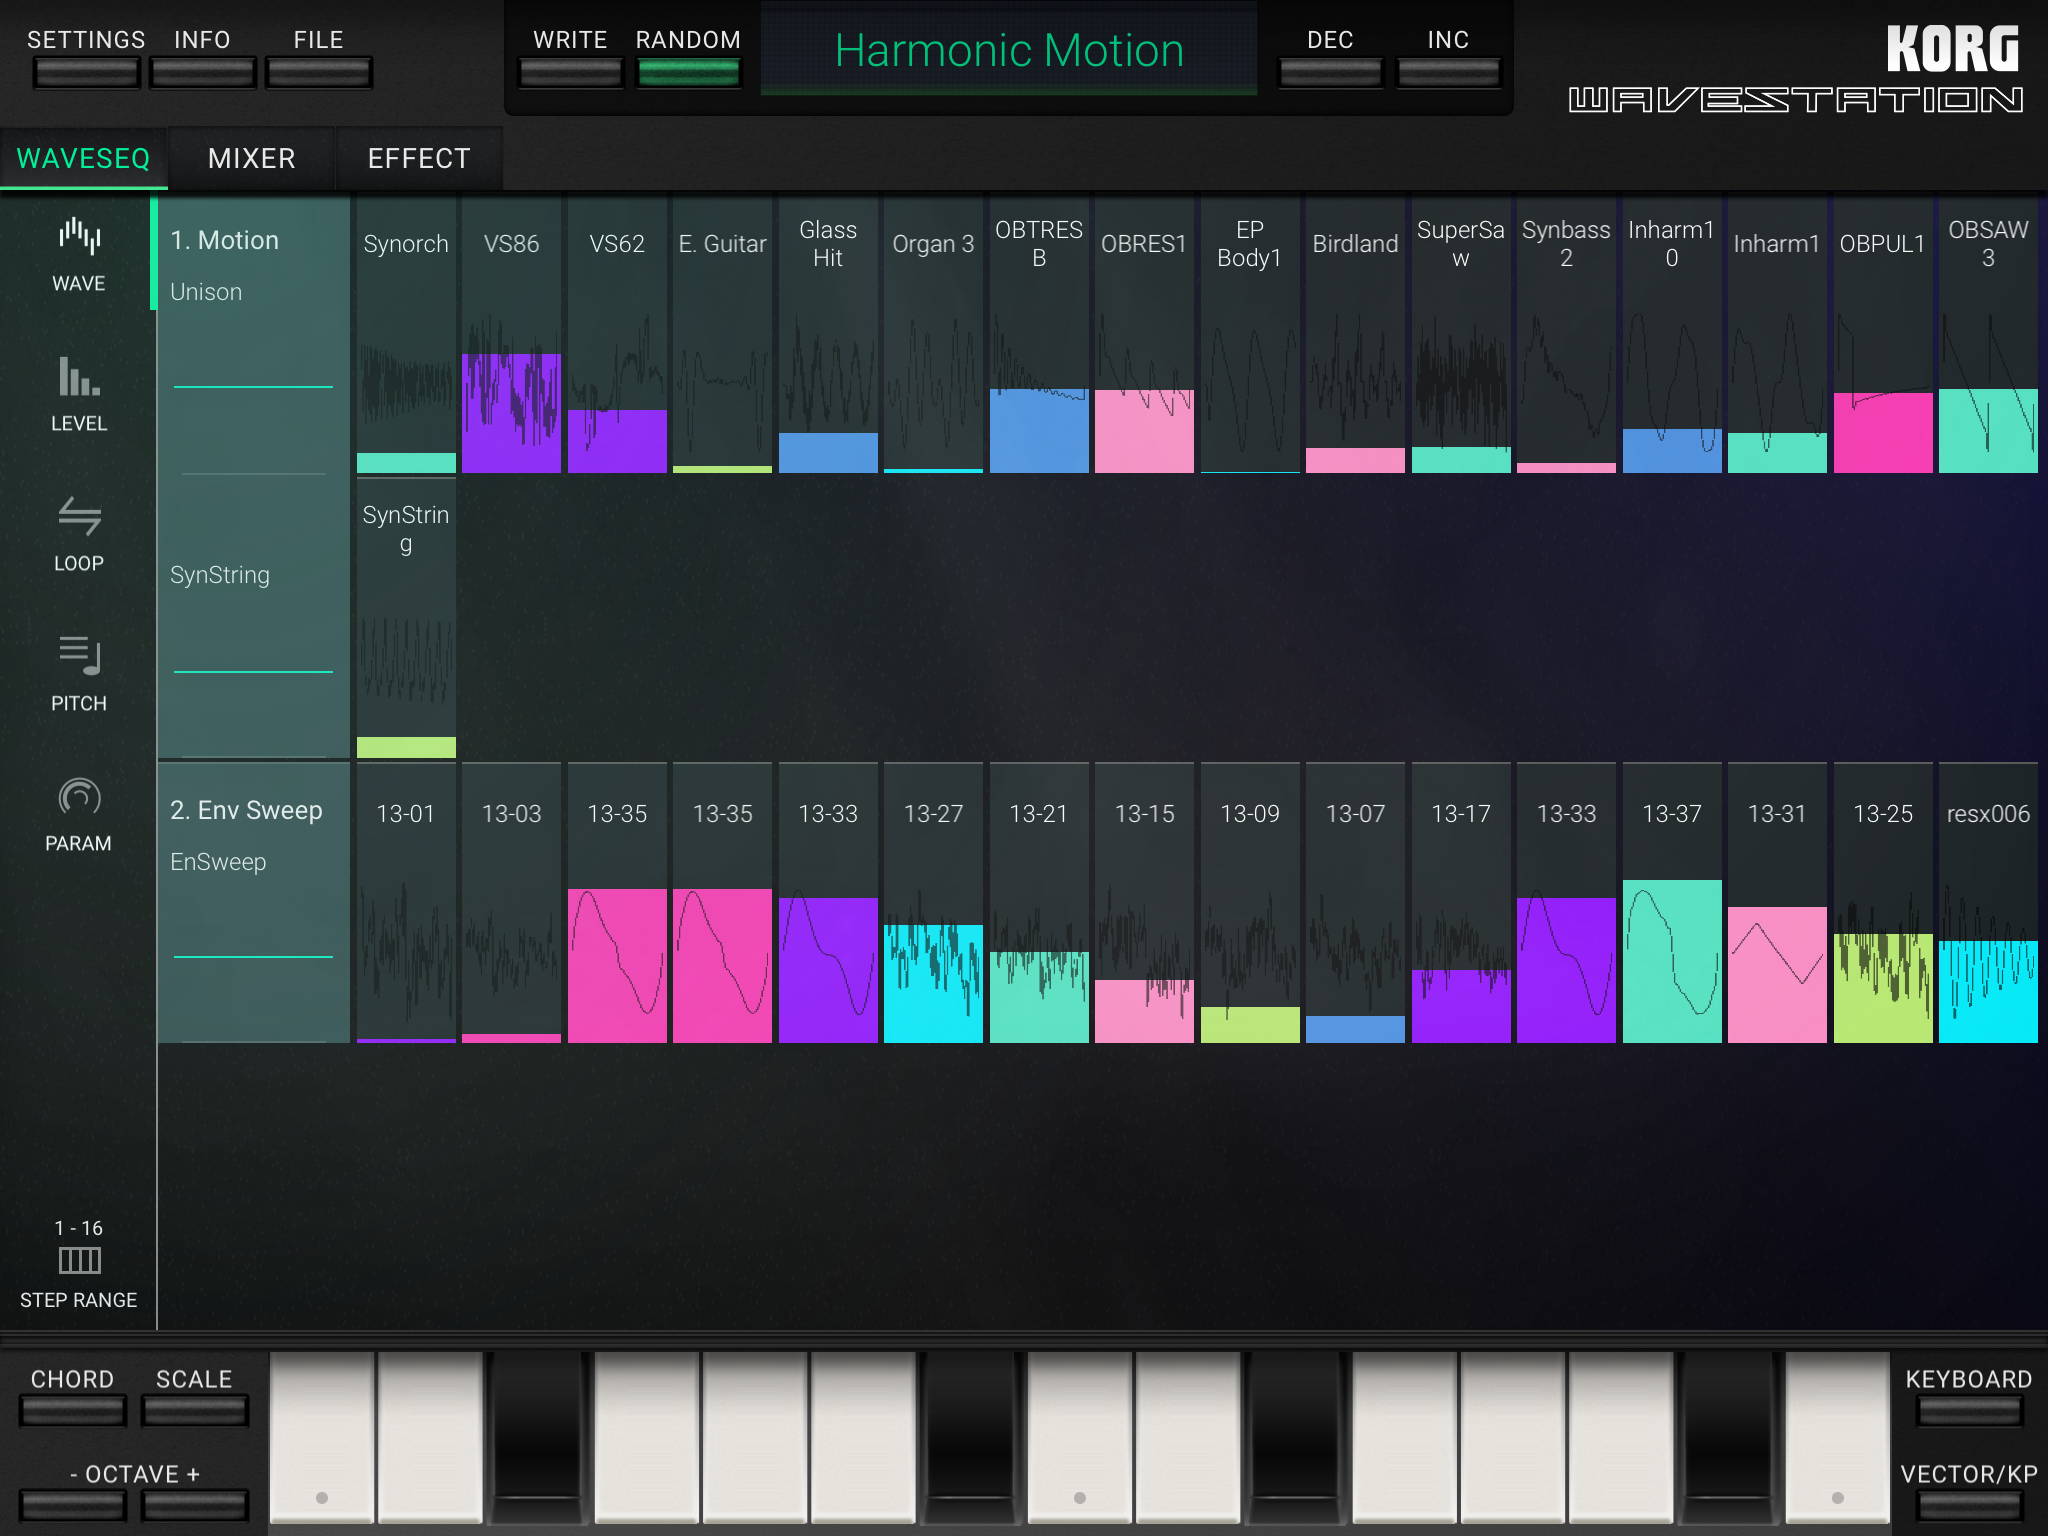Image resolution: width=2048 pixels, height=1536 pixels.
Task: Select the SuperSaw wave step
Action: click(1461, 335)
